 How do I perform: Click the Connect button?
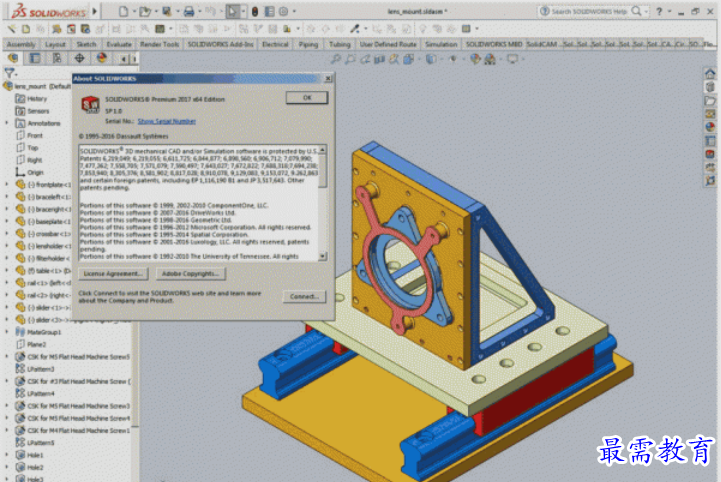(x=304, y=297)
